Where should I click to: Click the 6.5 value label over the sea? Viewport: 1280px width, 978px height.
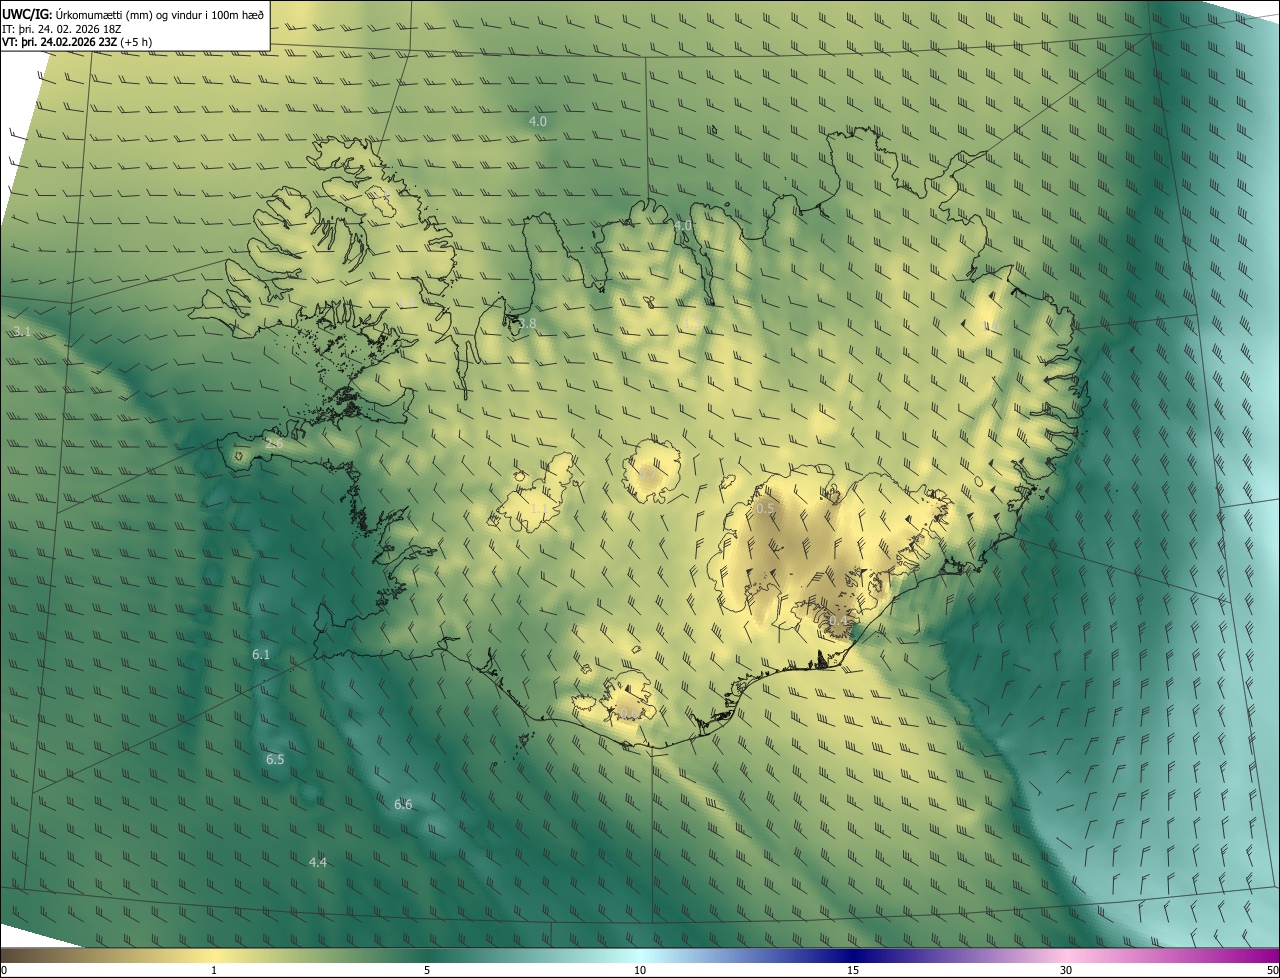click(275, 759)
